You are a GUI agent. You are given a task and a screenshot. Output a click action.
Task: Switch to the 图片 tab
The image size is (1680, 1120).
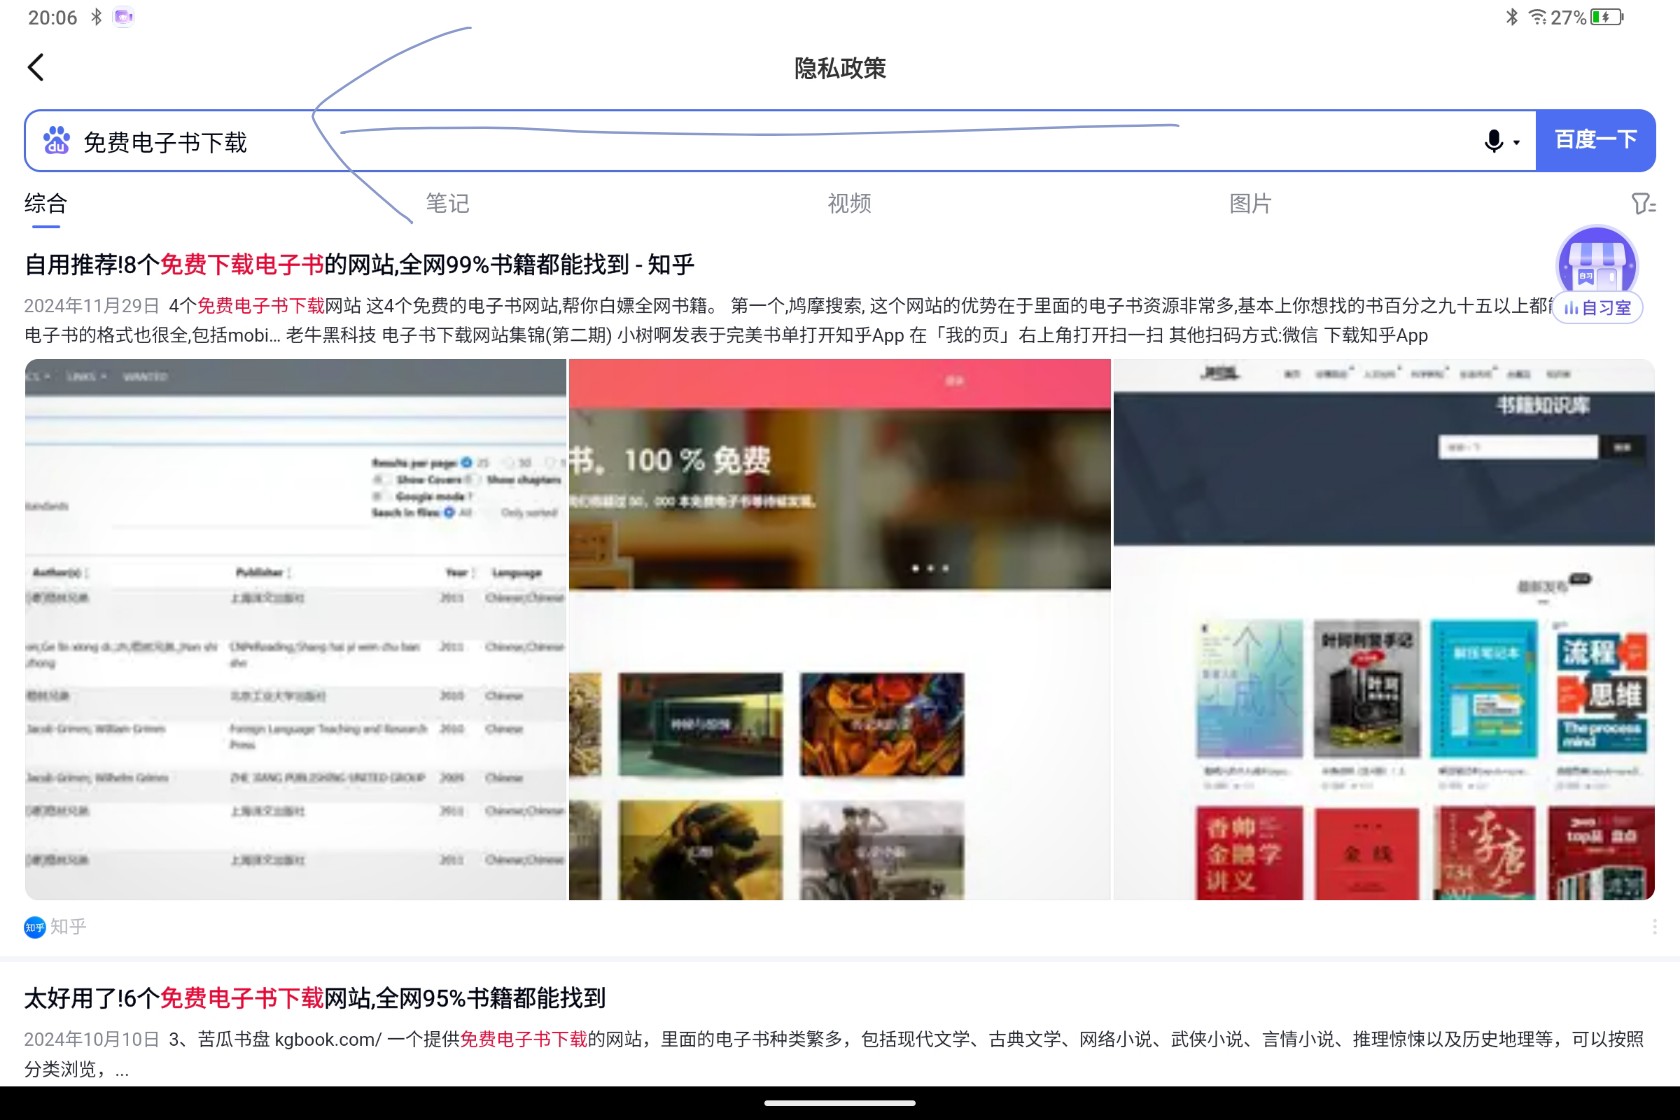1250,204
